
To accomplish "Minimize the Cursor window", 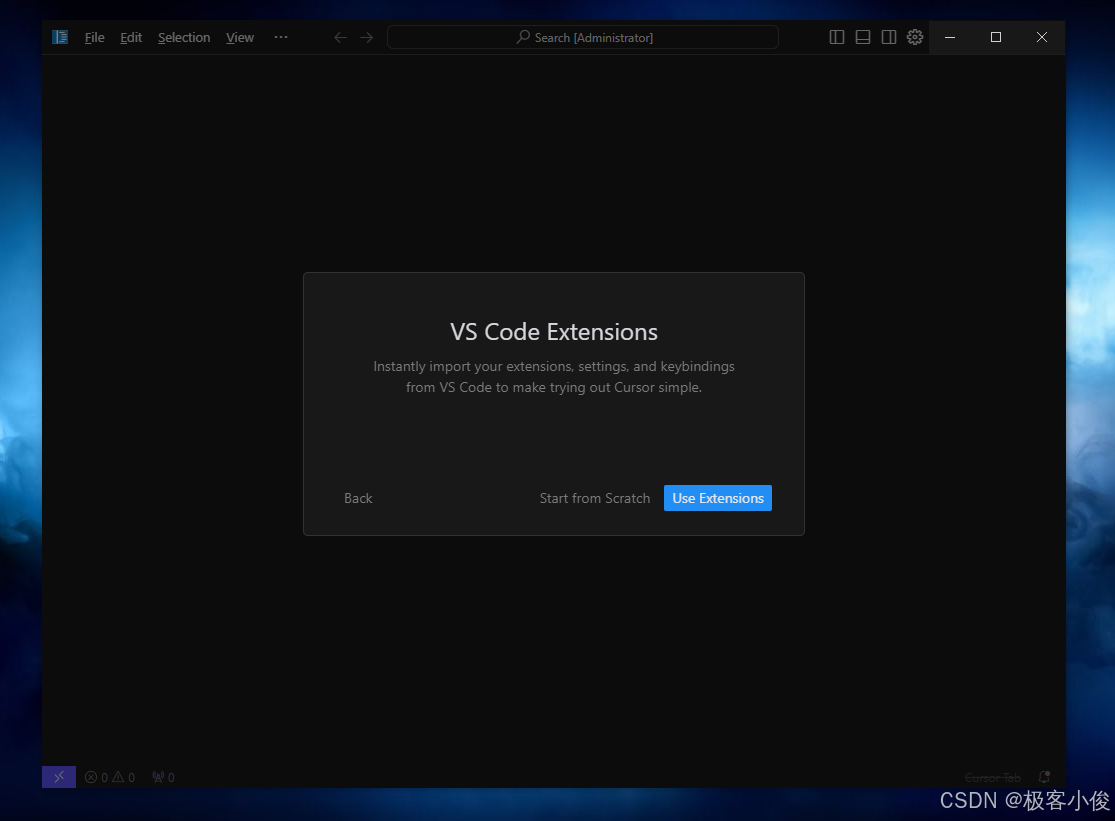I will [950, 37].
